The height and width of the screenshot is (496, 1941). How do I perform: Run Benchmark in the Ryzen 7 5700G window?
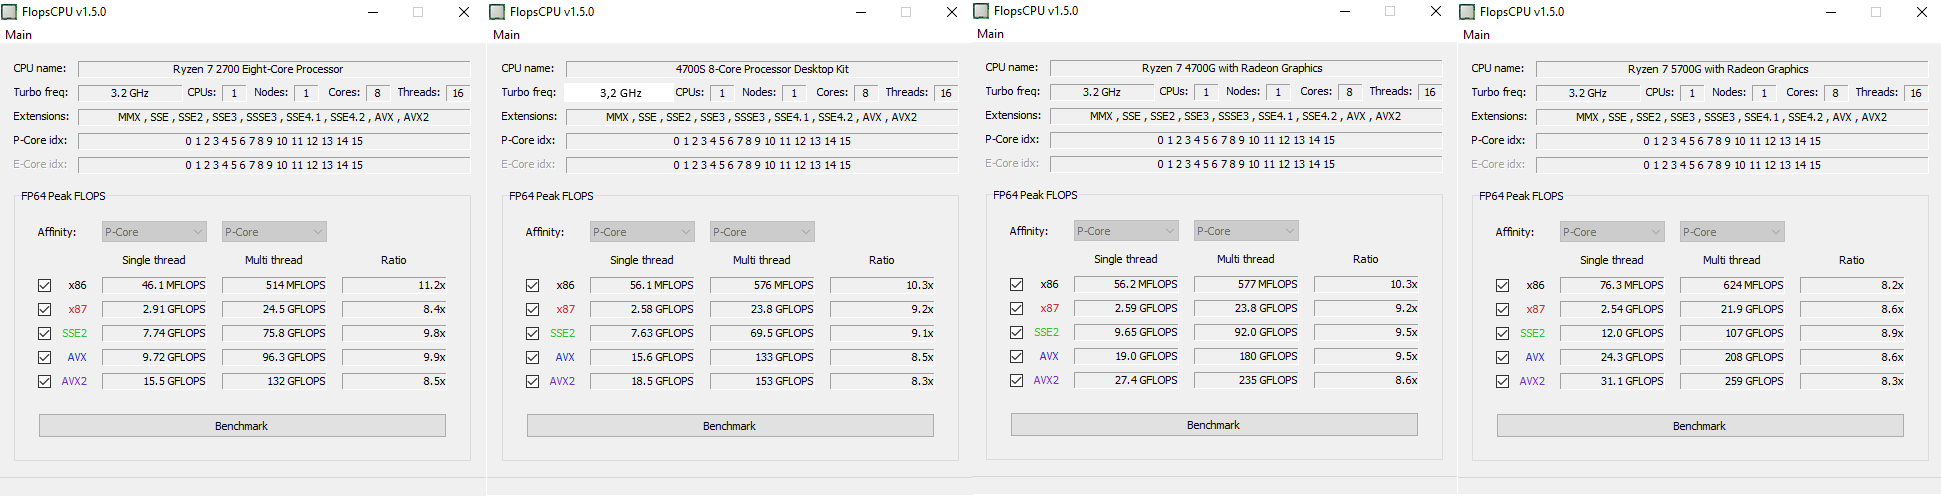[x=1699, y=426]
